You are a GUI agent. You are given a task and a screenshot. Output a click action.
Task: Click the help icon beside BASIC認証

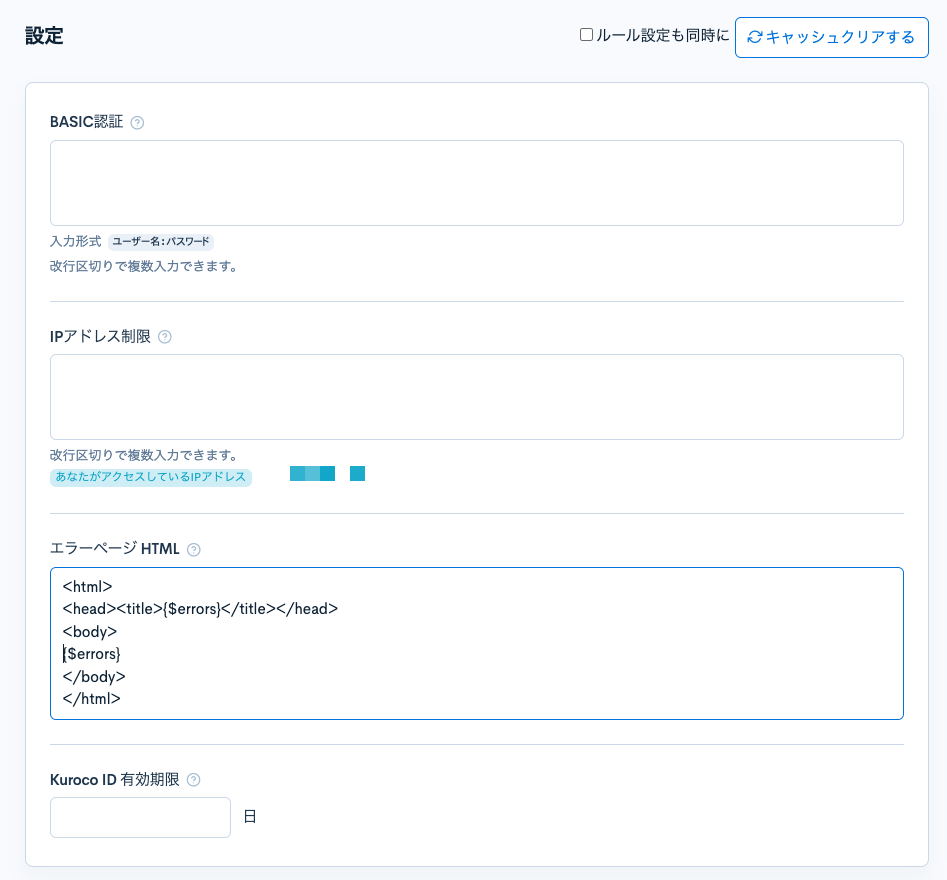[137, 123]
